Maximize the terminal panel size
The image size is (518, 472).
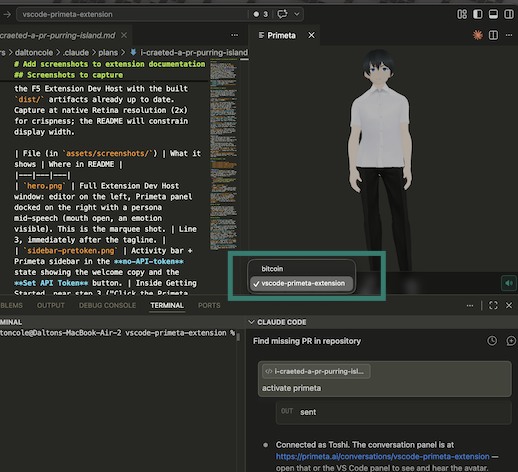pyautogui.click(x=493, y=305)
